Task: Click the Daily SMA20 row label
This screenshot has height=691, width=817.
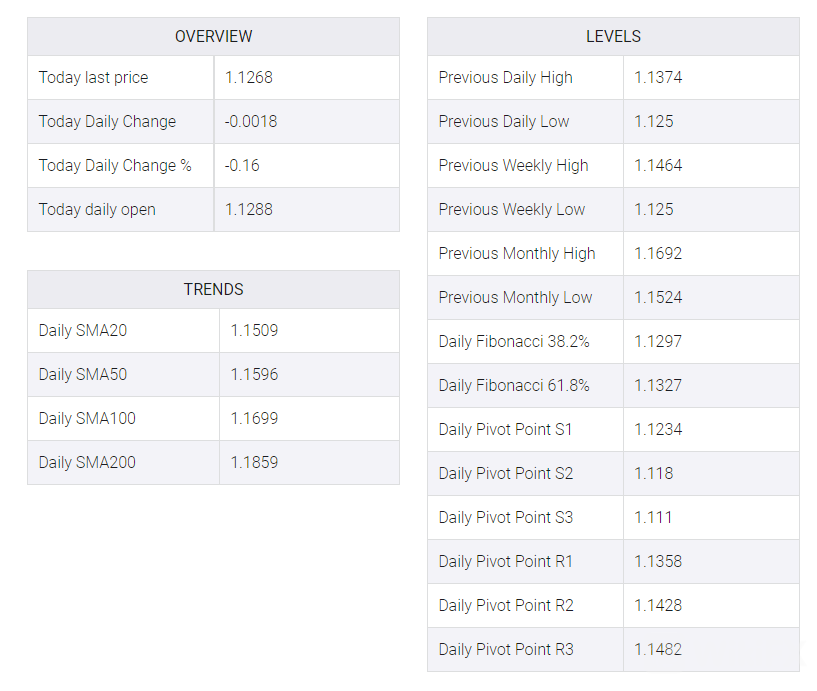Action: [x=83, y=330]
